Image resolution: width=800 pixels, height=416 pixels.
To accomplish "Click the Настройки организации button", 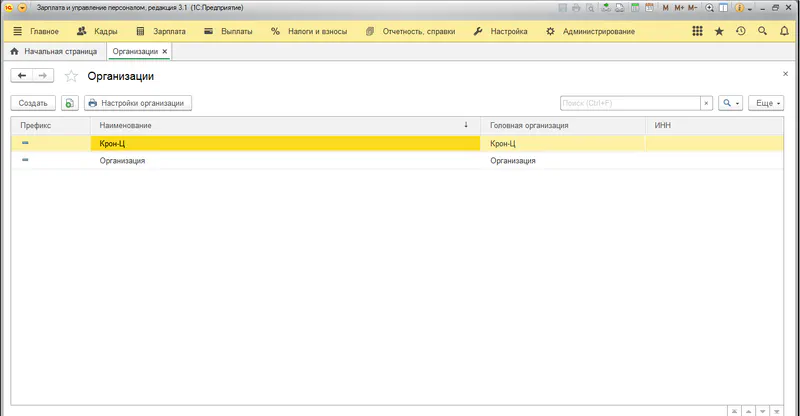I will [x=138, y=103].
